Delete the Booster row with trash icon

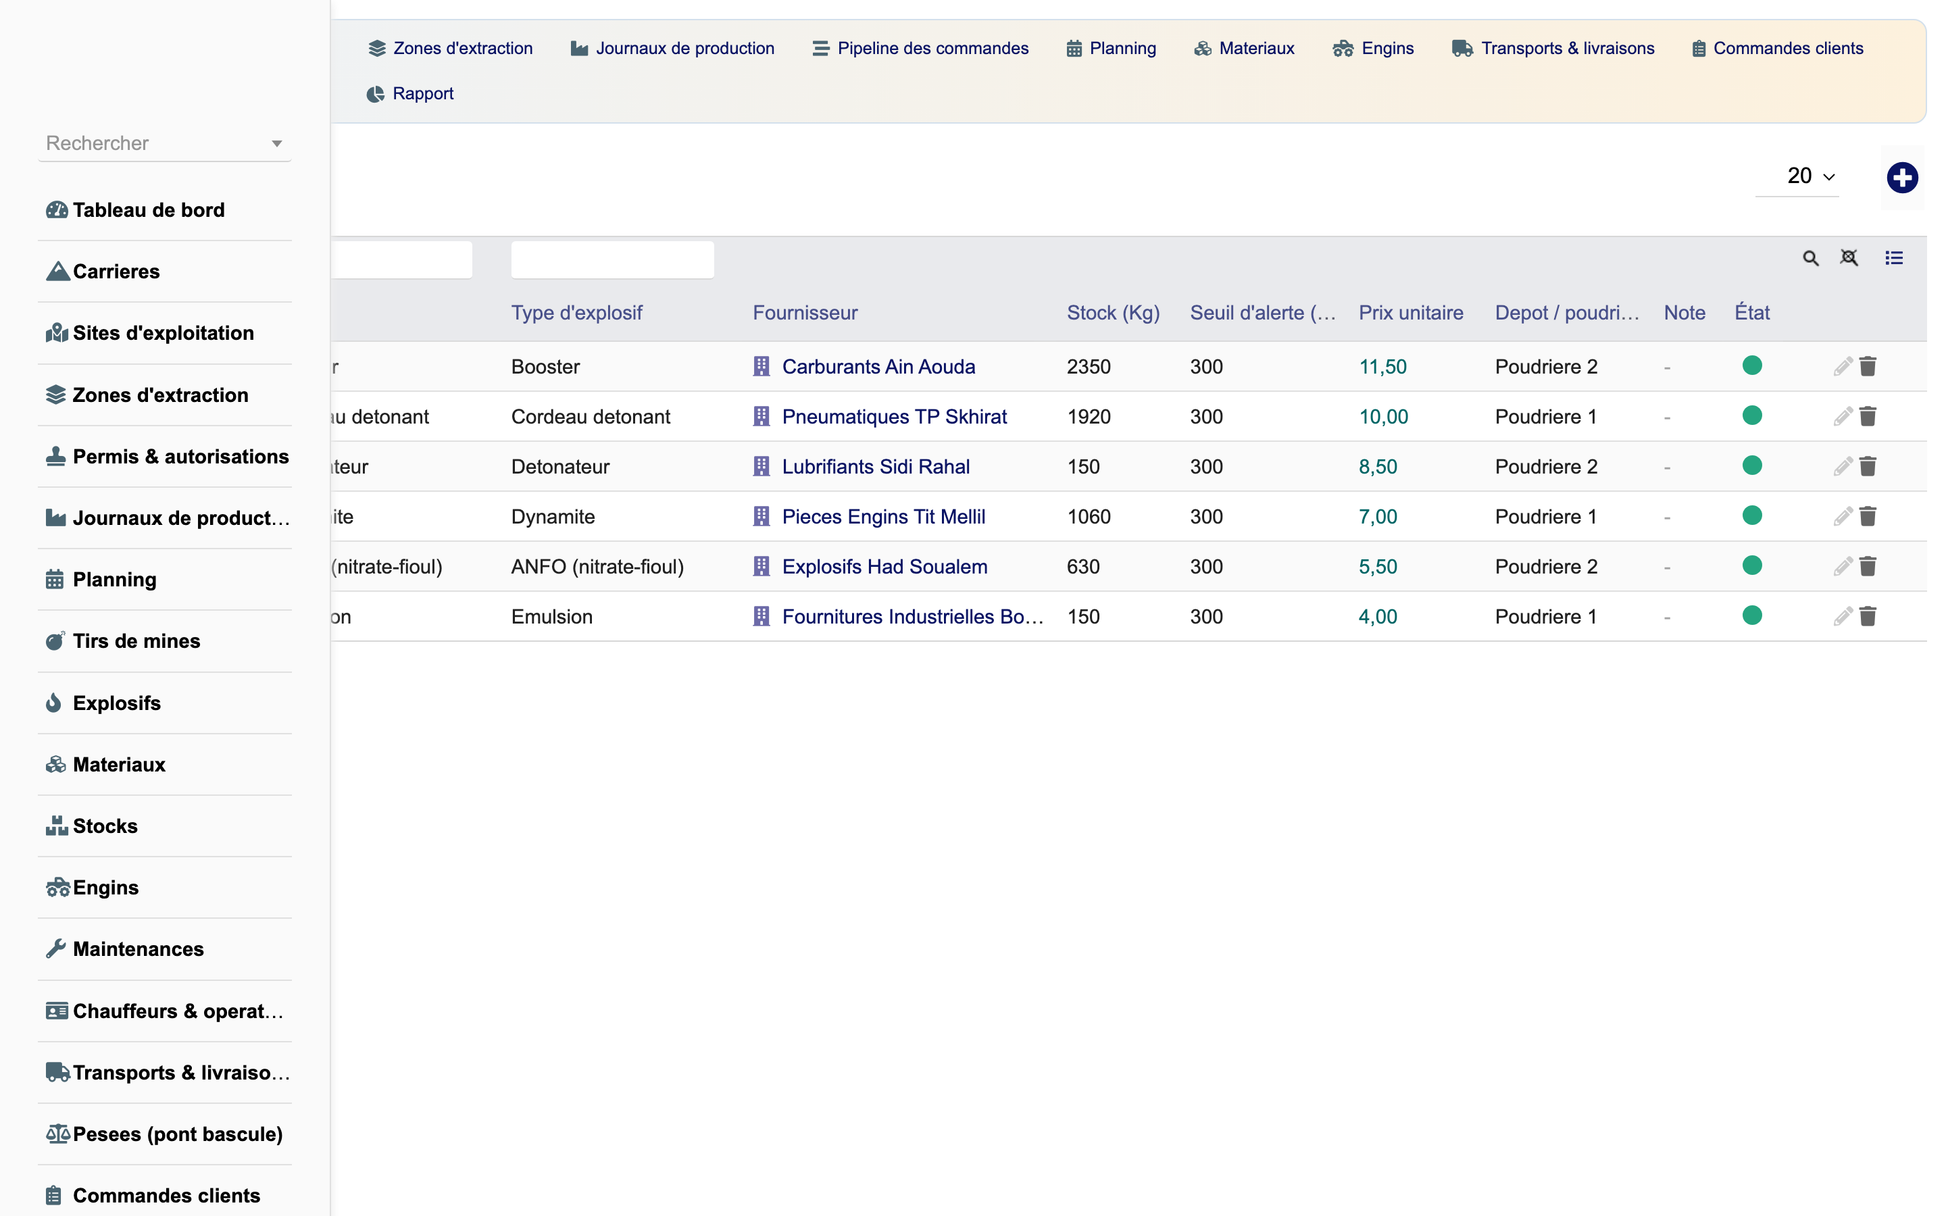pos(1868,367)
